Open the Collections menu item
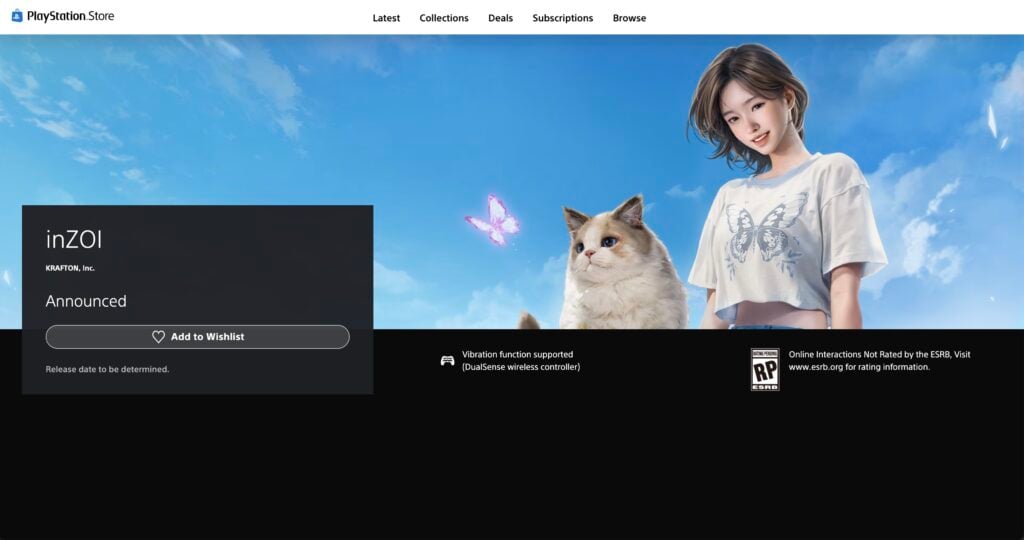1024x540 pixels. click(444, 18)
